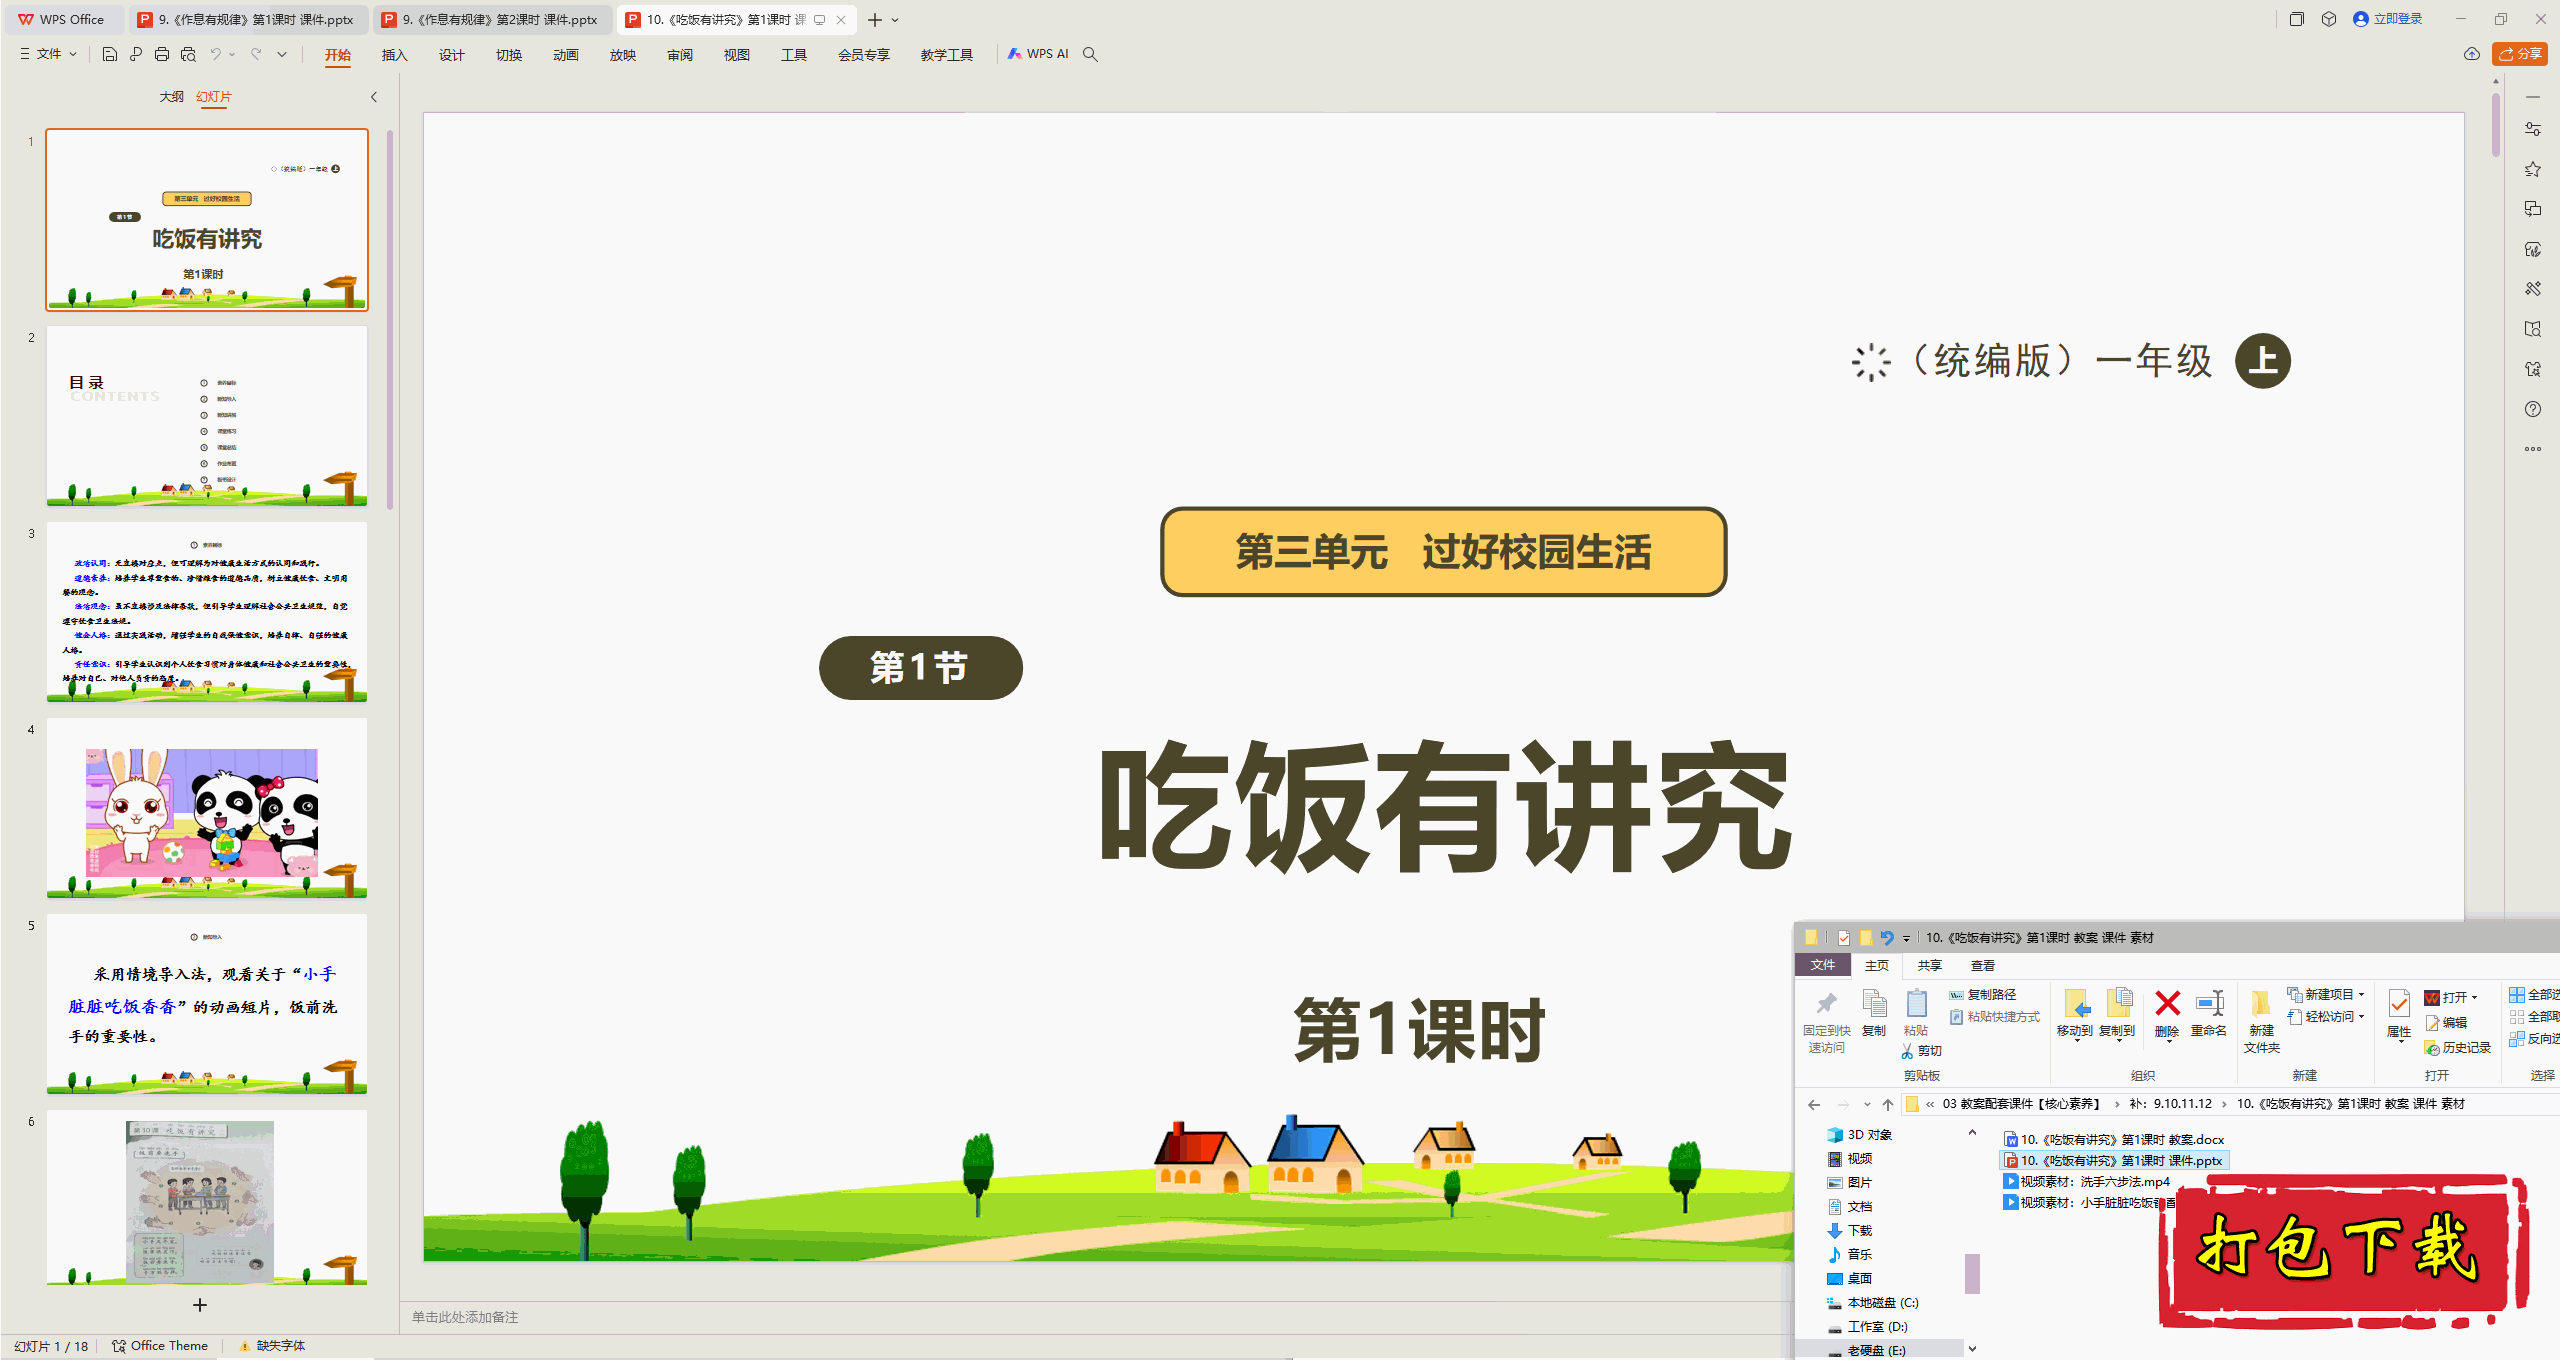The height and width of the screenshot is (1360, 2560).
Task: Select slide 2 目录 thumbnail
Action: 207,416
